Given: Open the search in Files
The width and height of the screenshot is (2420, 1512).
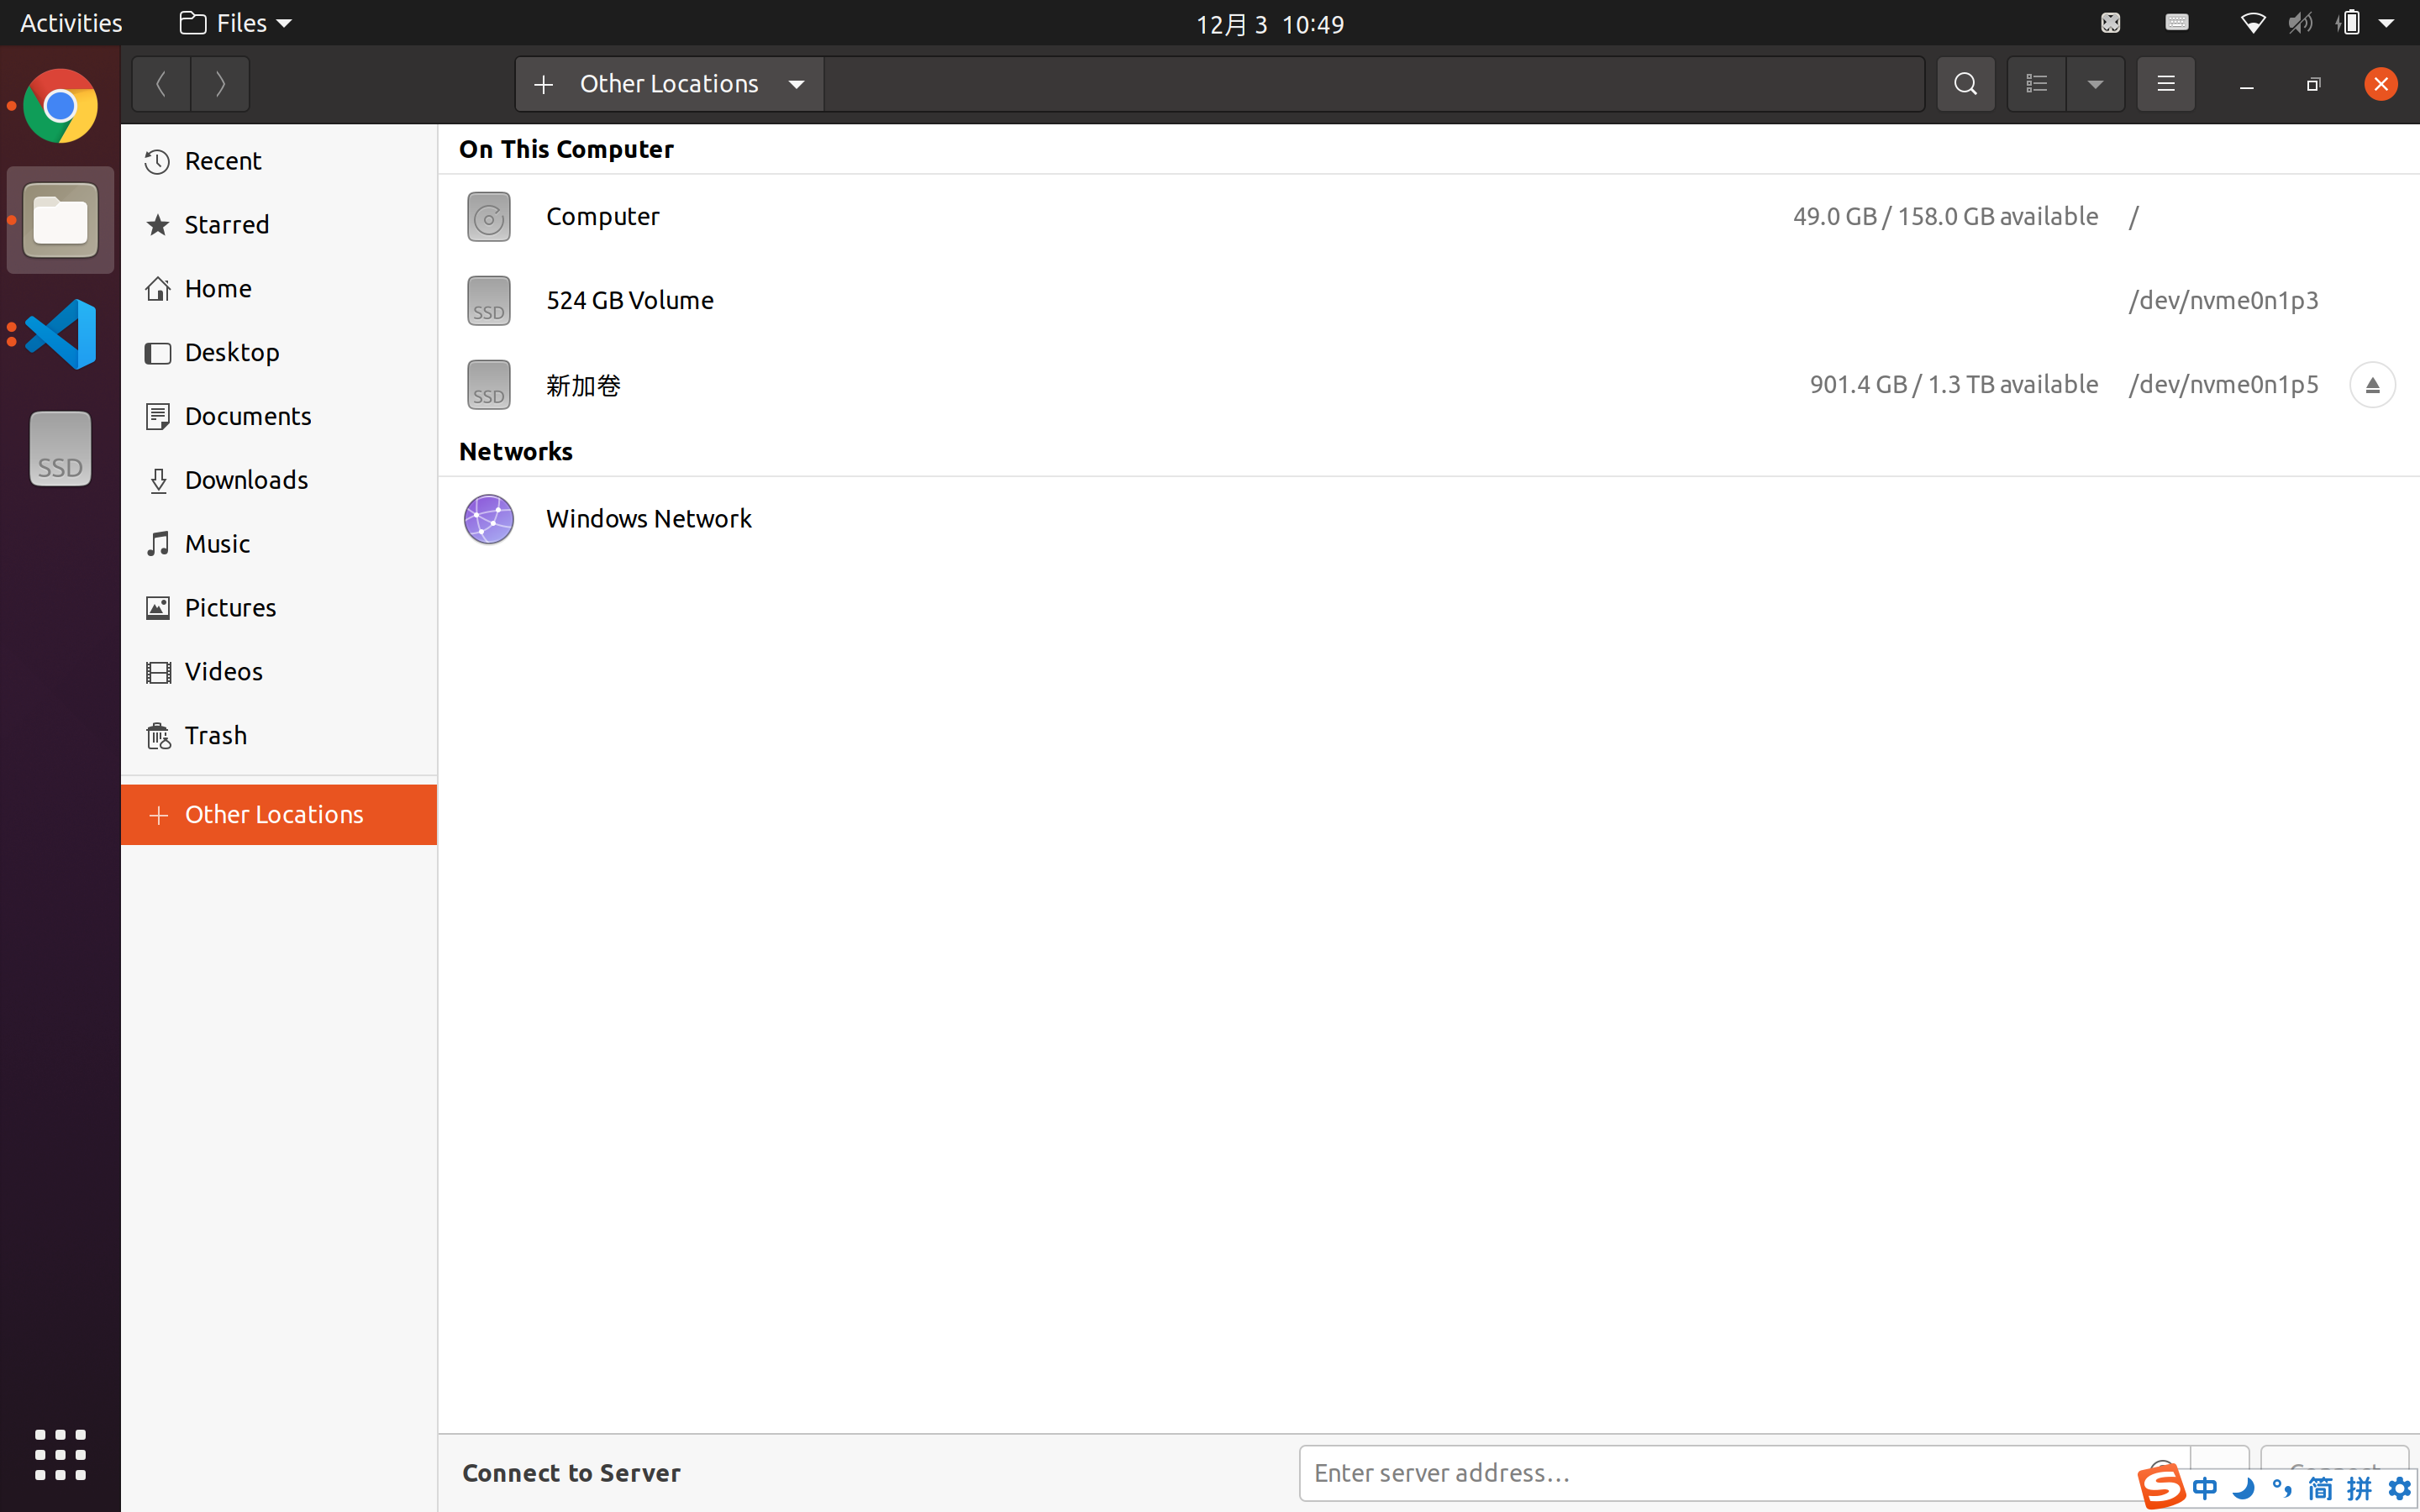Looking at the screenshot, I should tap(1964, 84).
